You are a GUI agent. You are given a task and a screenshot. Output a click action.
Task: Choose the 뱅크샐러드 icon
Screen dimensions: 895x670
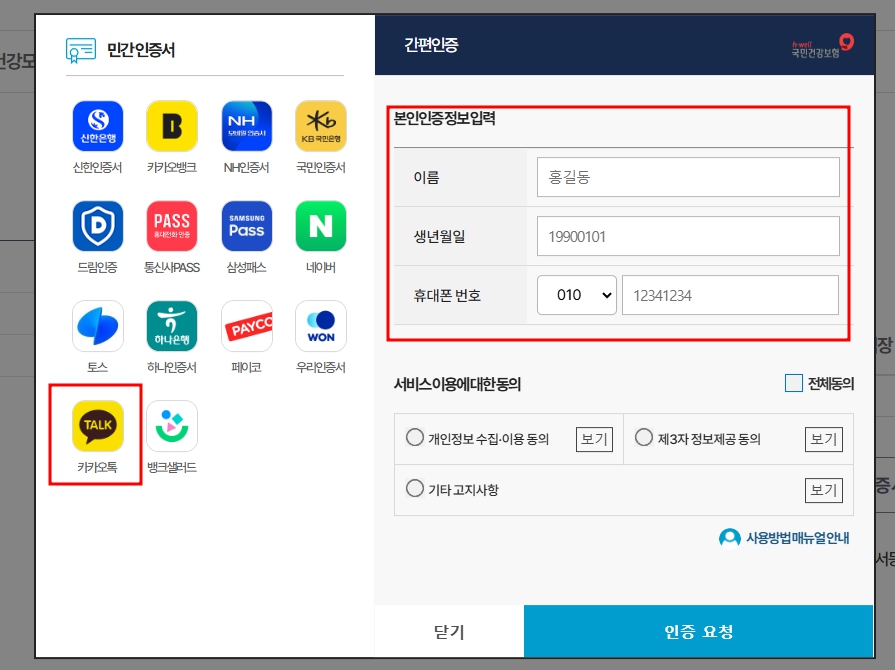click(172, 426)
